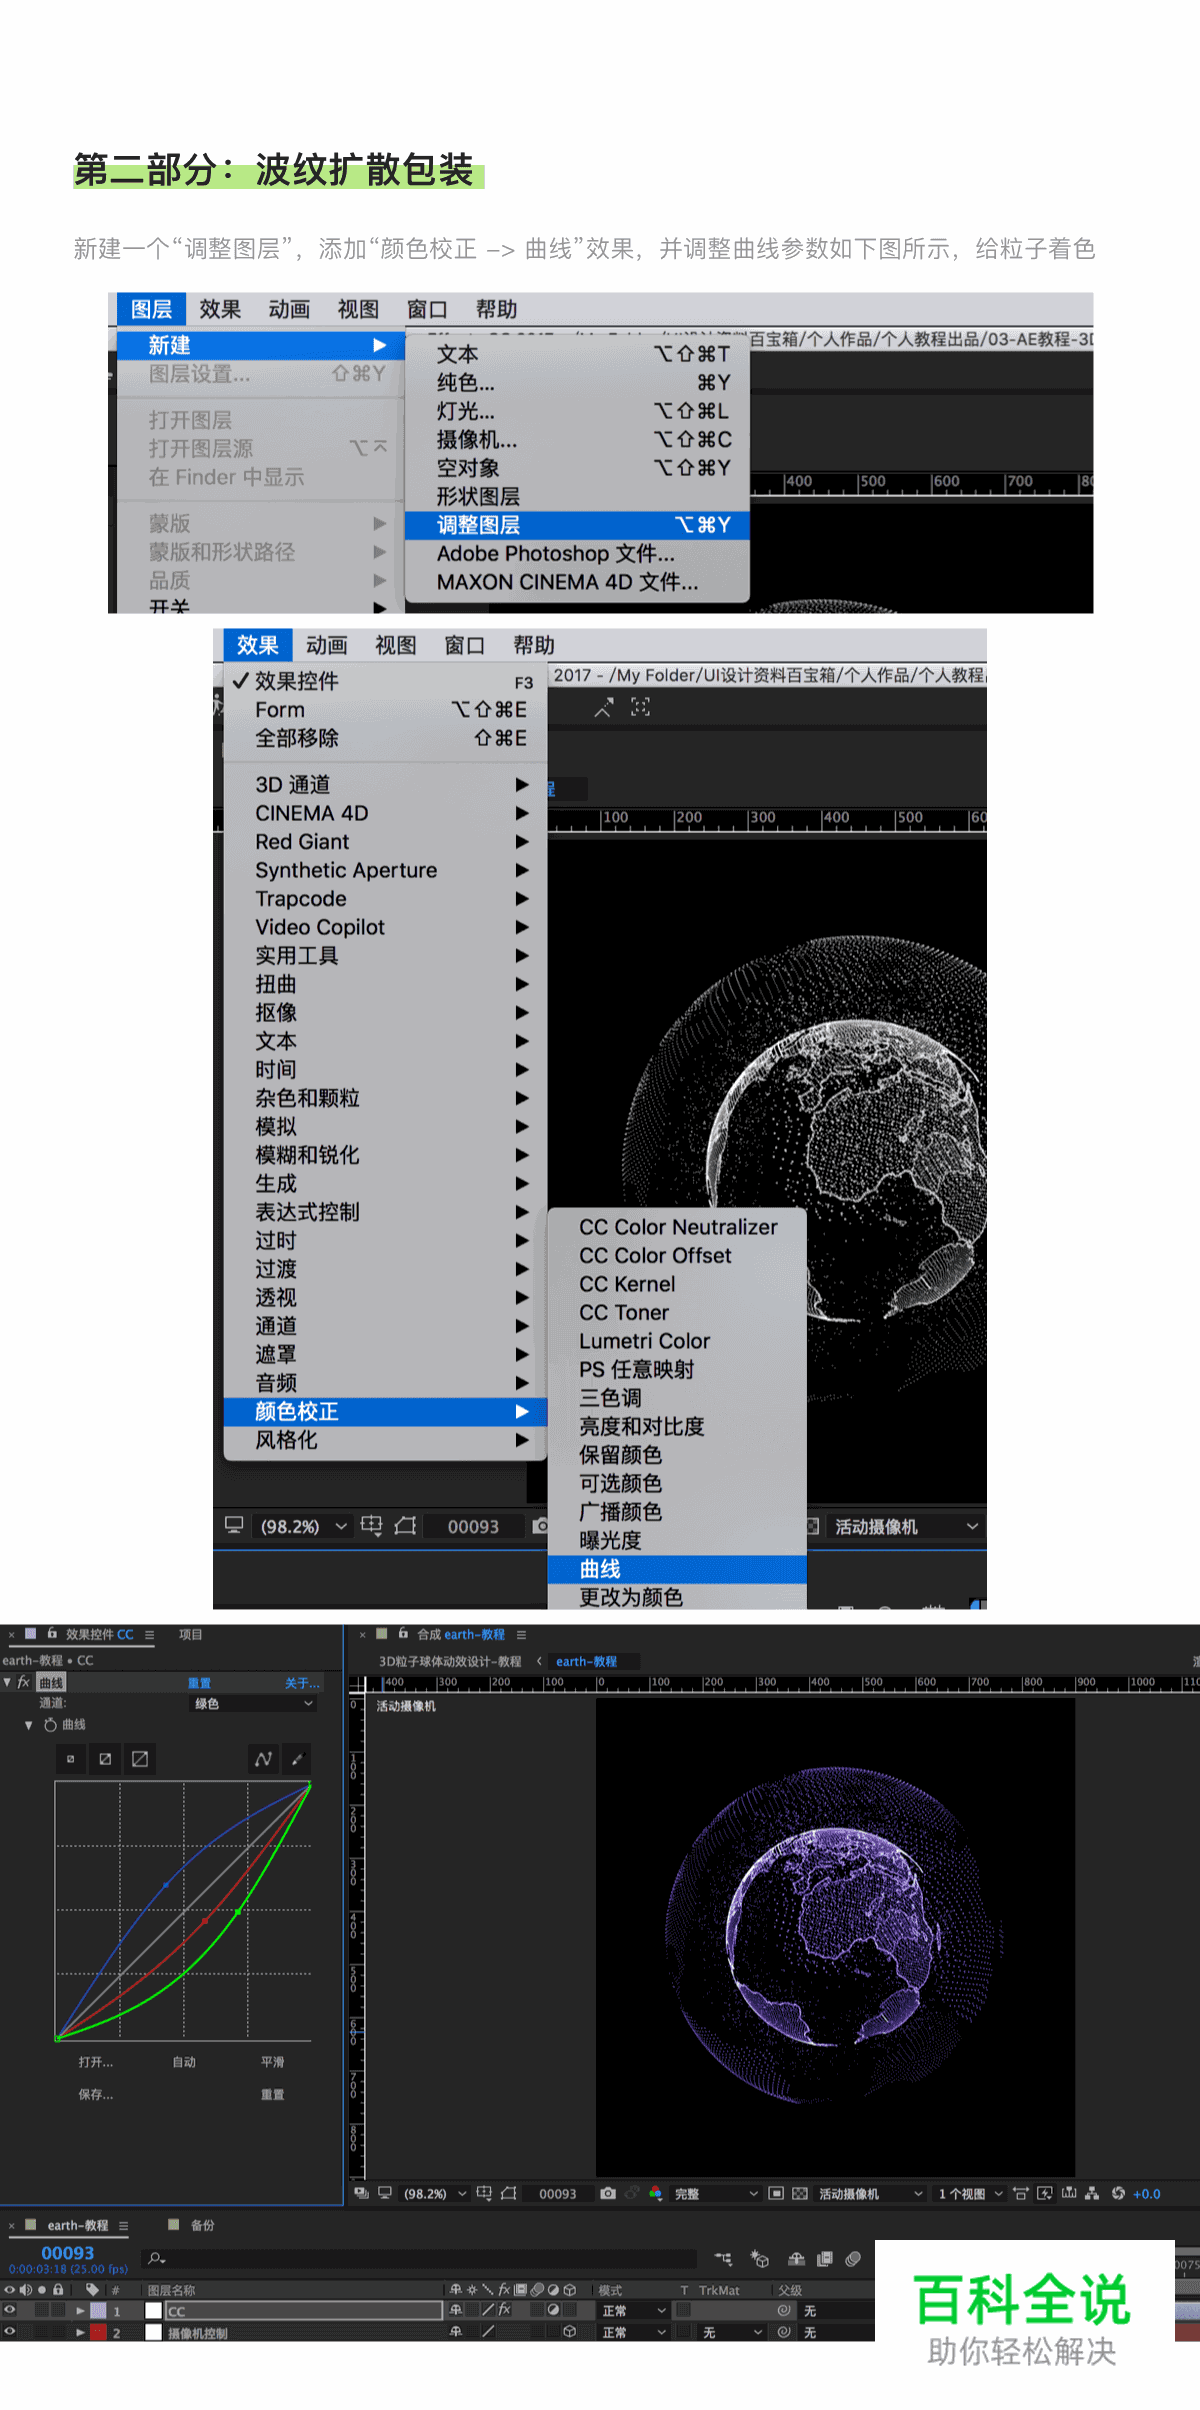Select the large curves grid size icon
1200x2410 pixels.
click(140, 1759)
